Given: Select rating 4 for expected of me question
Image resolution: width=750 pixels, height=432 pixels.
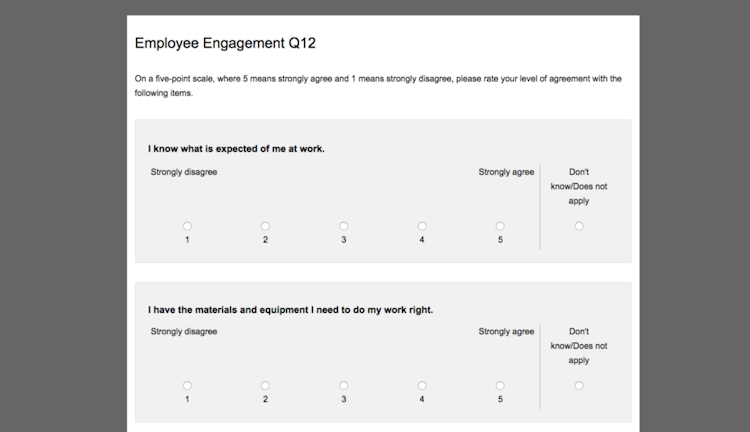Looking at the screenshot, I should click(x=422, y=226).
